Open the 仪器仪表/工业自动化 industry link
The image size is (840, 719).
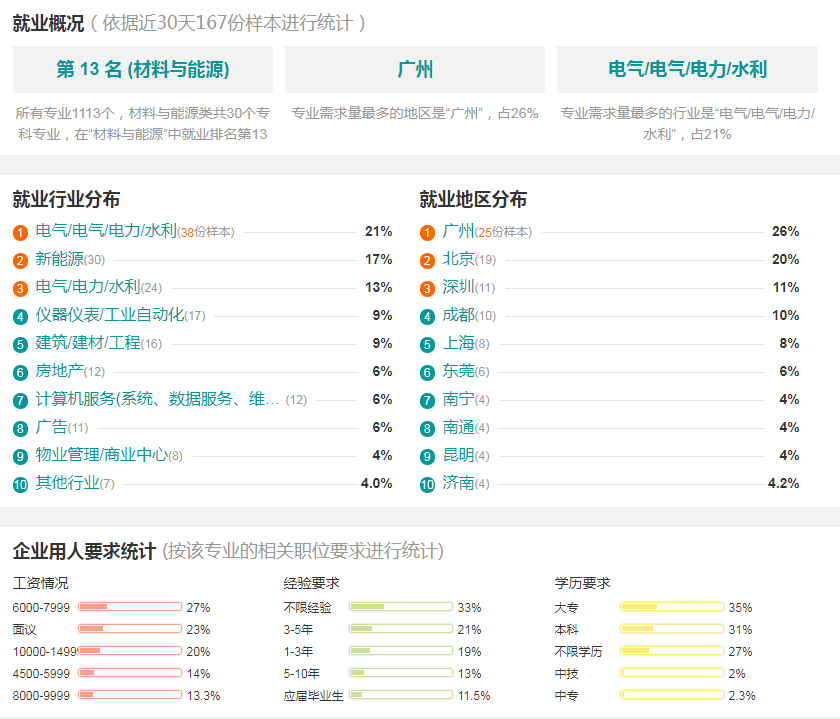[110, 314]
